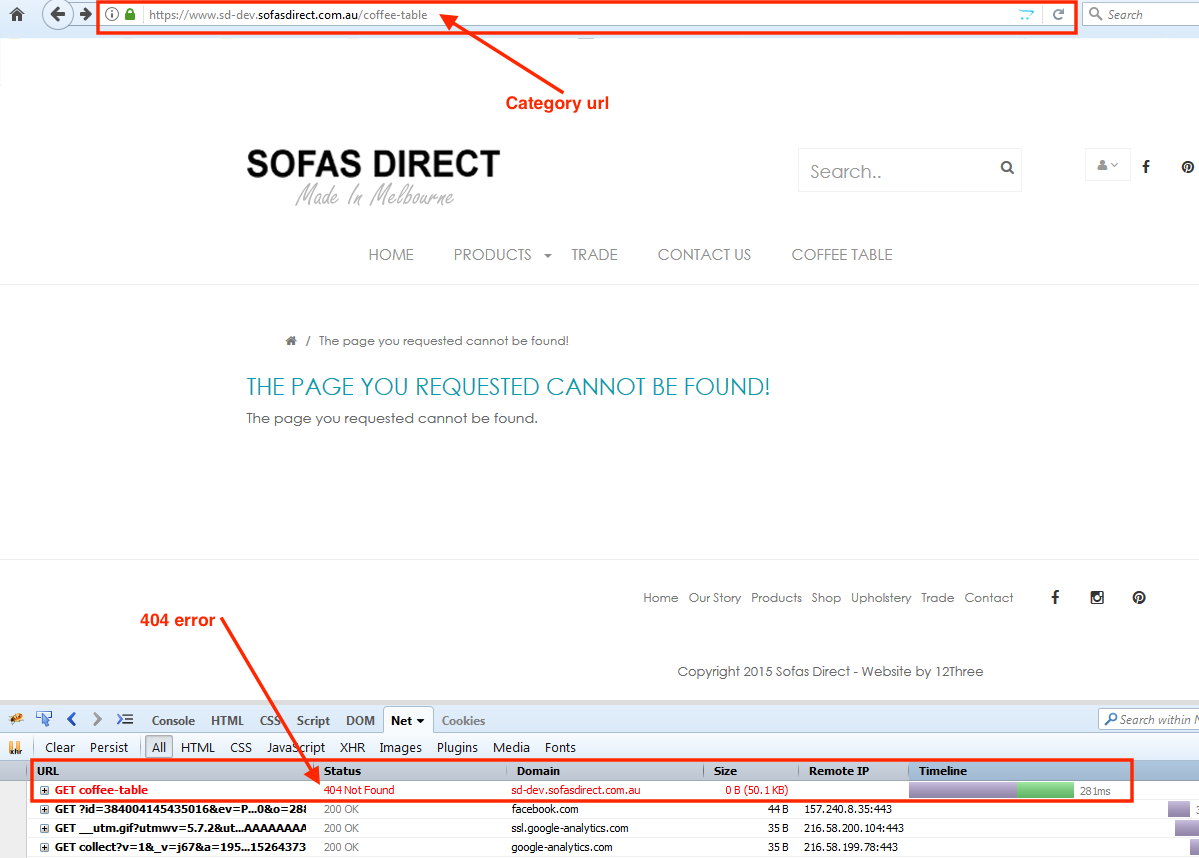Open the HOME navigation menu item
This screenshot has width=1199, height=858.
tap(391, 255)
